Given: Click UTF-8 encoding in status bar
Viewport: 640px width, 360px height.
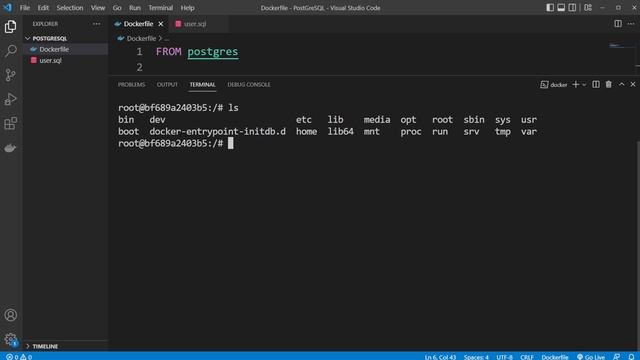Looking at the screenshot, I should click(504, 357).
